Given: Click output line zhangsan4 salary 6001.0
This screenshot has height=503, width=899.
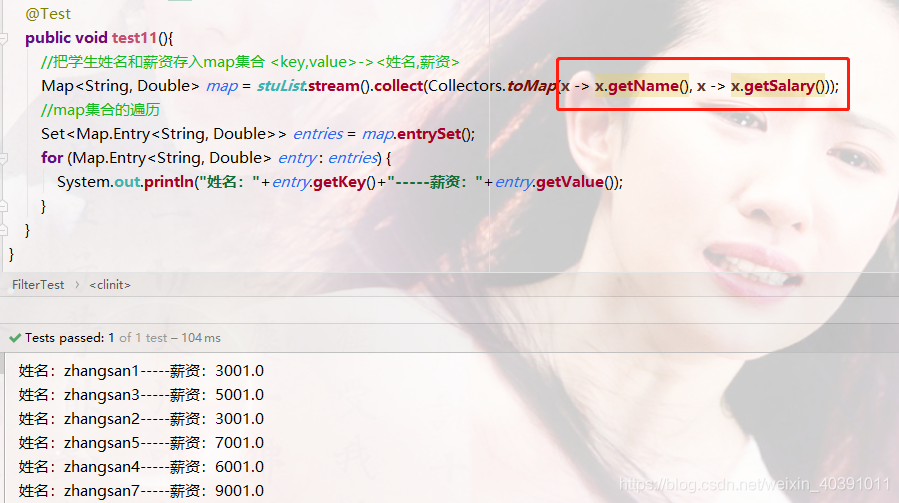Looking at the screenshot, I should point(141,467).
